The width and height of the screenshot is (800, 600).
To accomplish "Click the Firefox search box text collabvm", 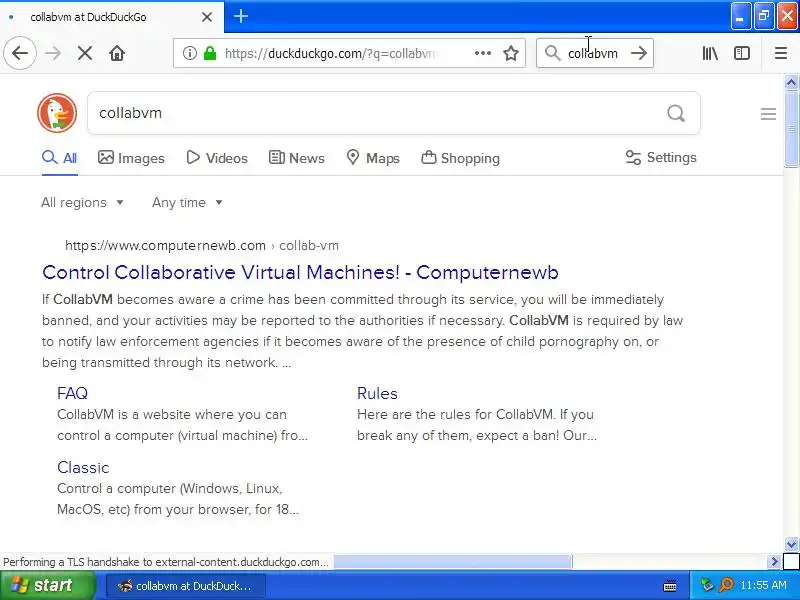I will [593, 53].
